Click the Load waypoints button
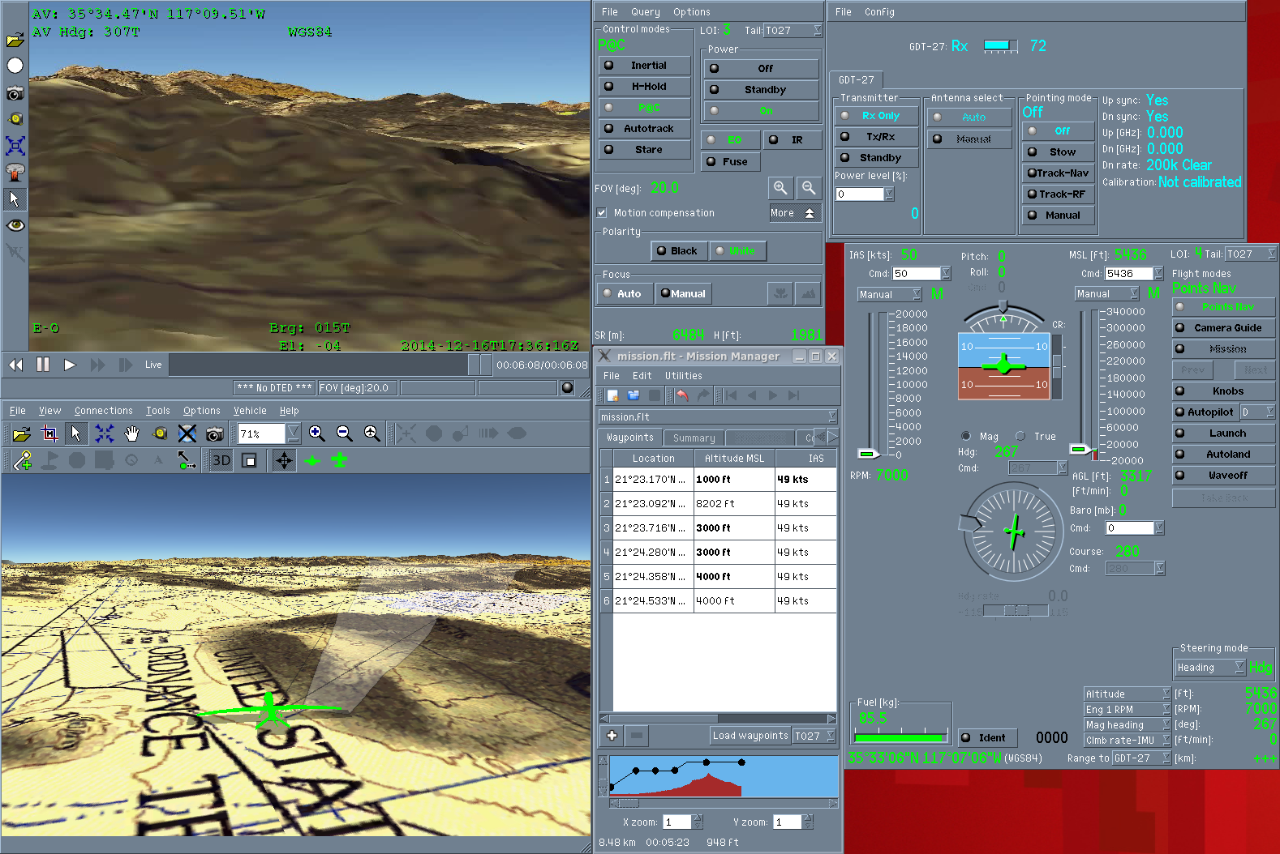1280x854 pixels. (x=750, y=736)
